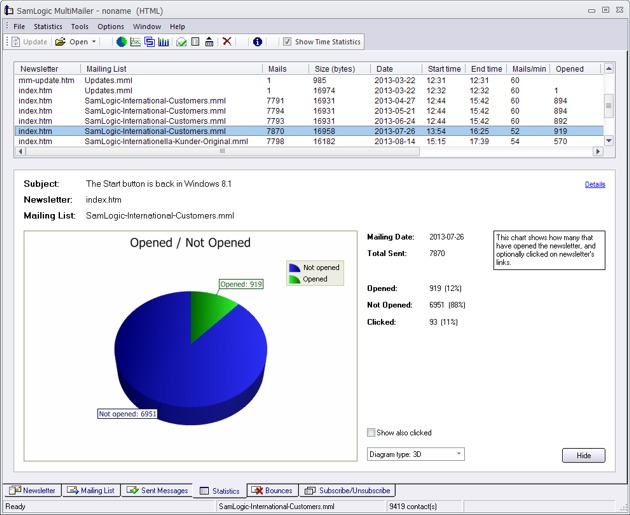
Task: Expand the Open button dropdown arrow
Action: coord(94,42)
